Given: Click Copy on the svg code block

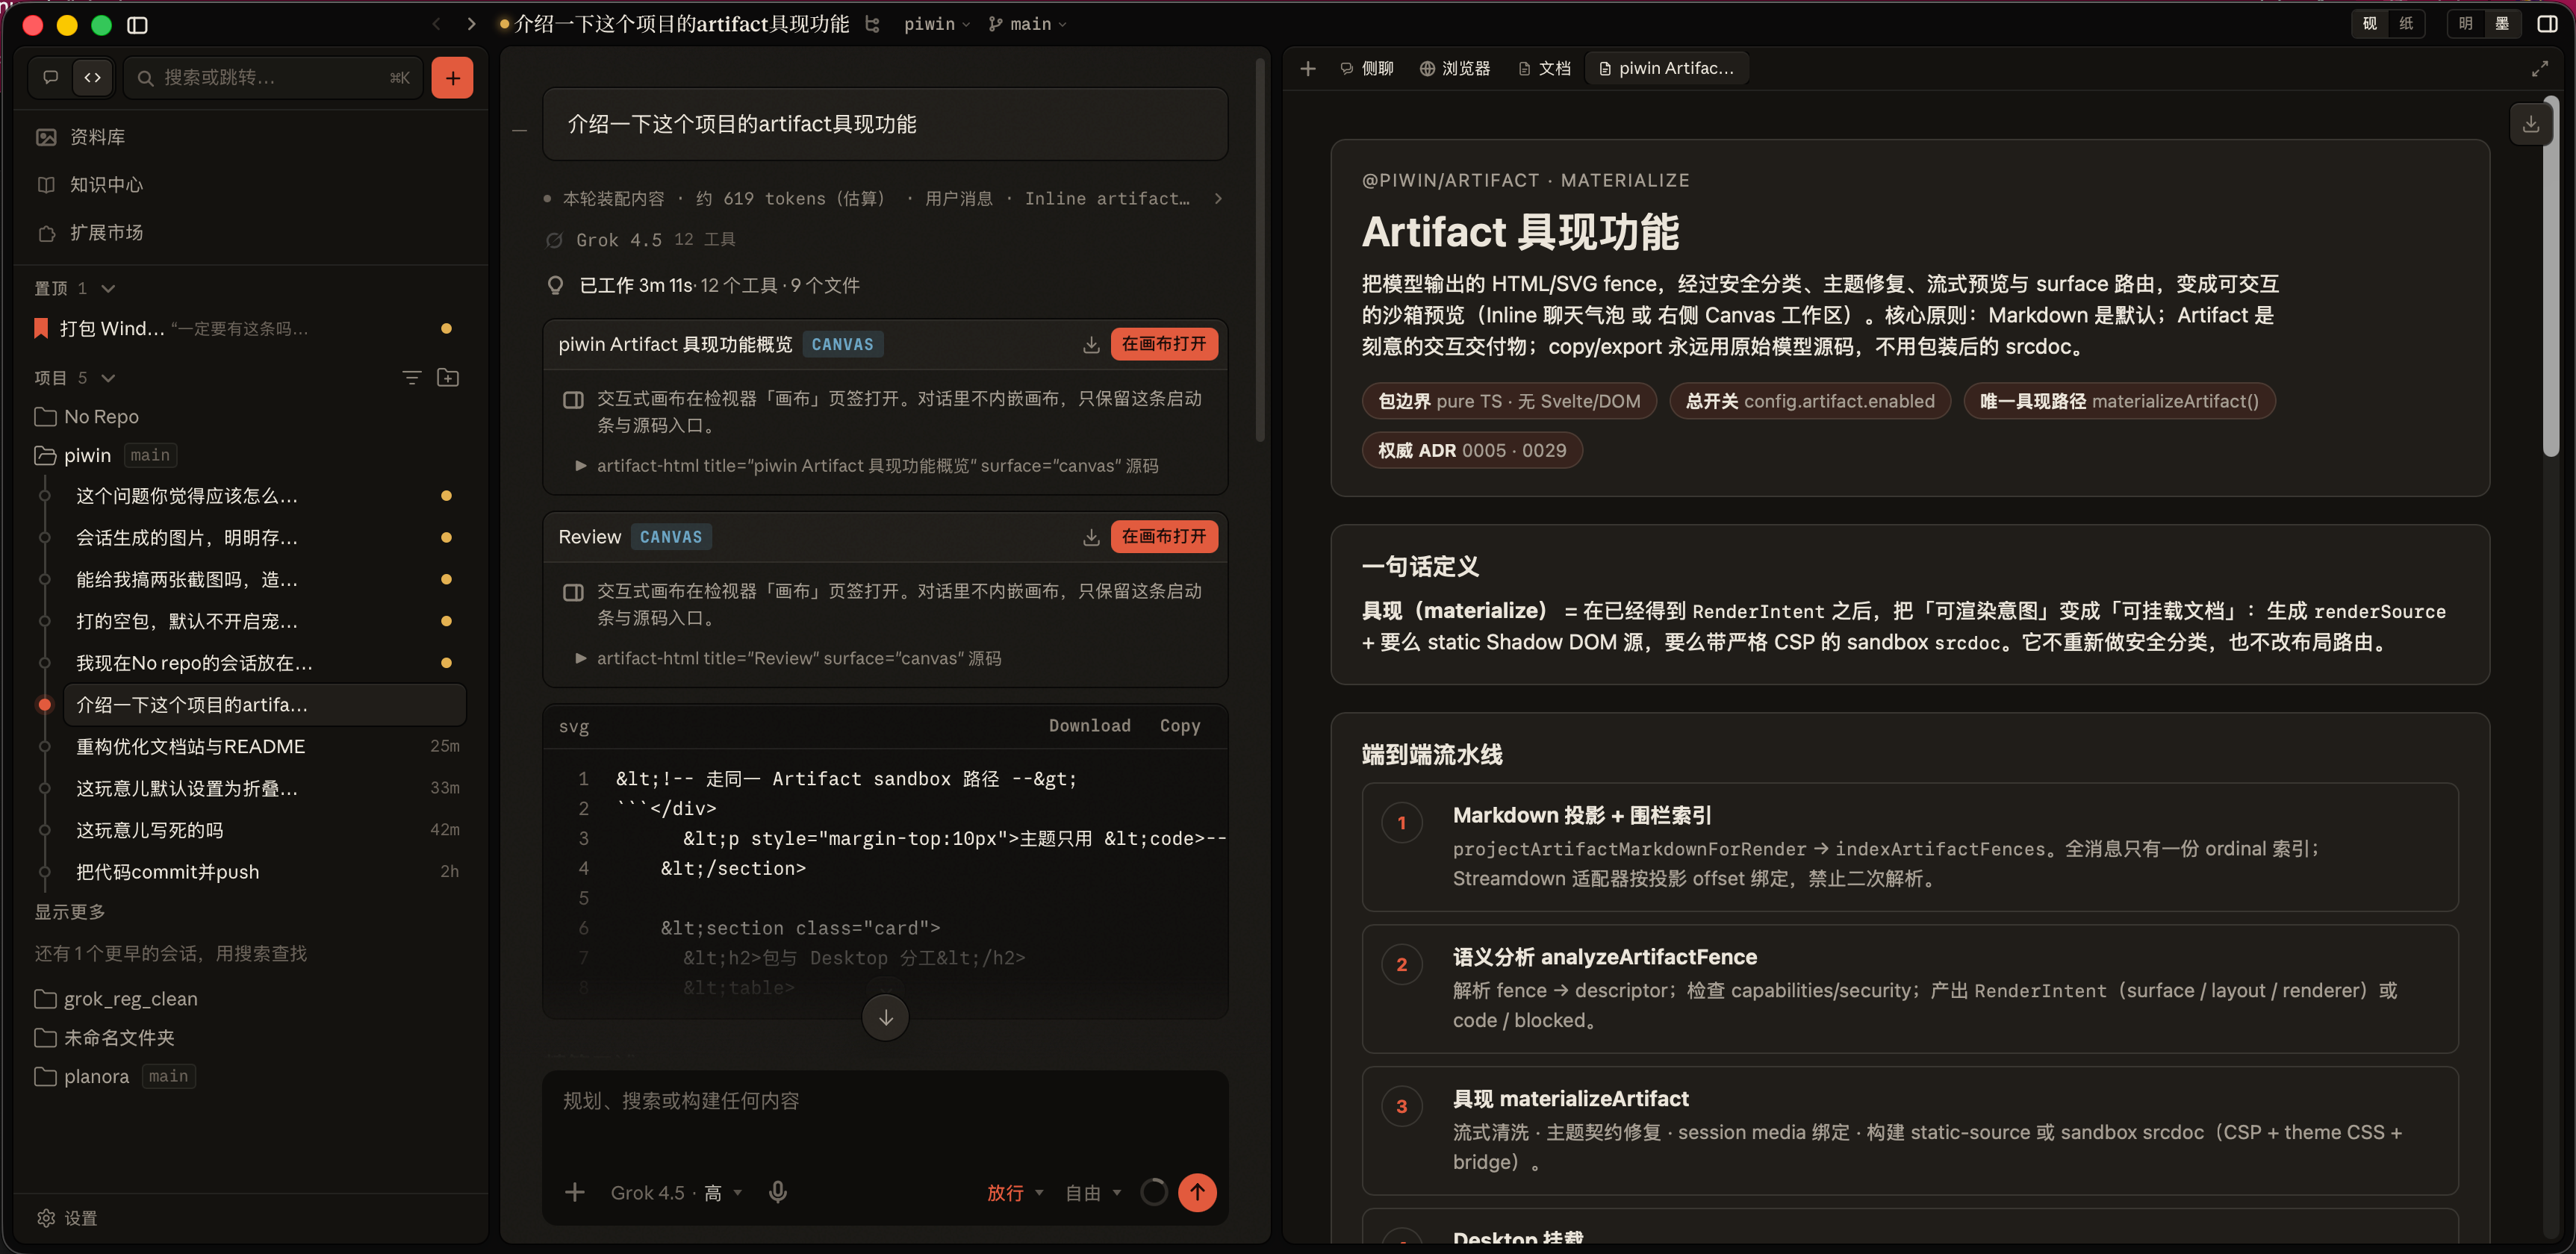Looking at the screenshot, I should [1179, 726].
